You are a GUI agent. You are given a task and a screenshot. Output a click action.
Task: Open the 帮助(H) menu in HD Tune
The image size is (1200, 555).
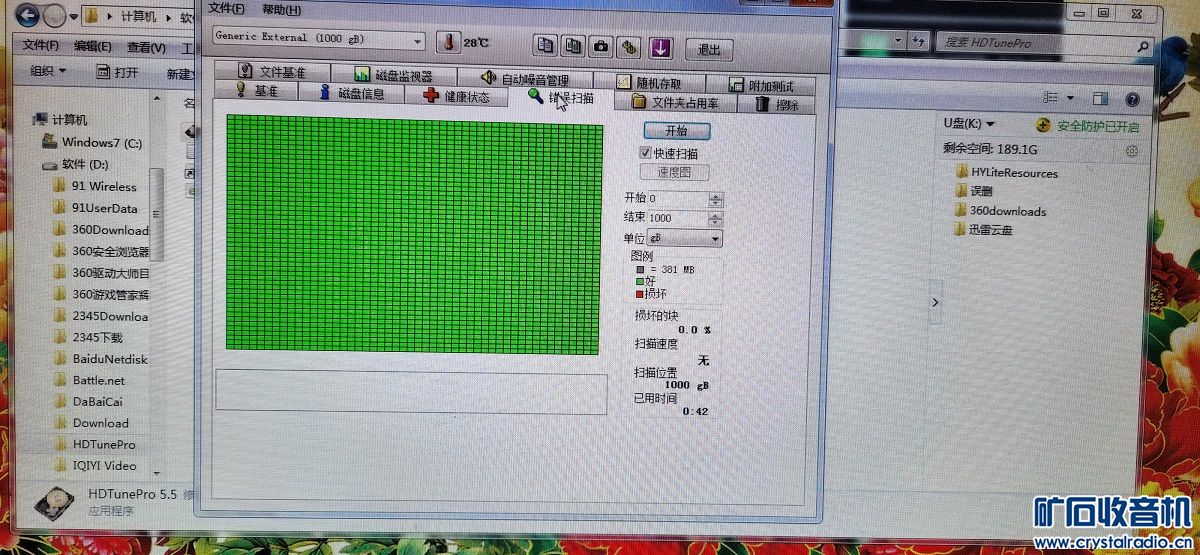point(281,10)
